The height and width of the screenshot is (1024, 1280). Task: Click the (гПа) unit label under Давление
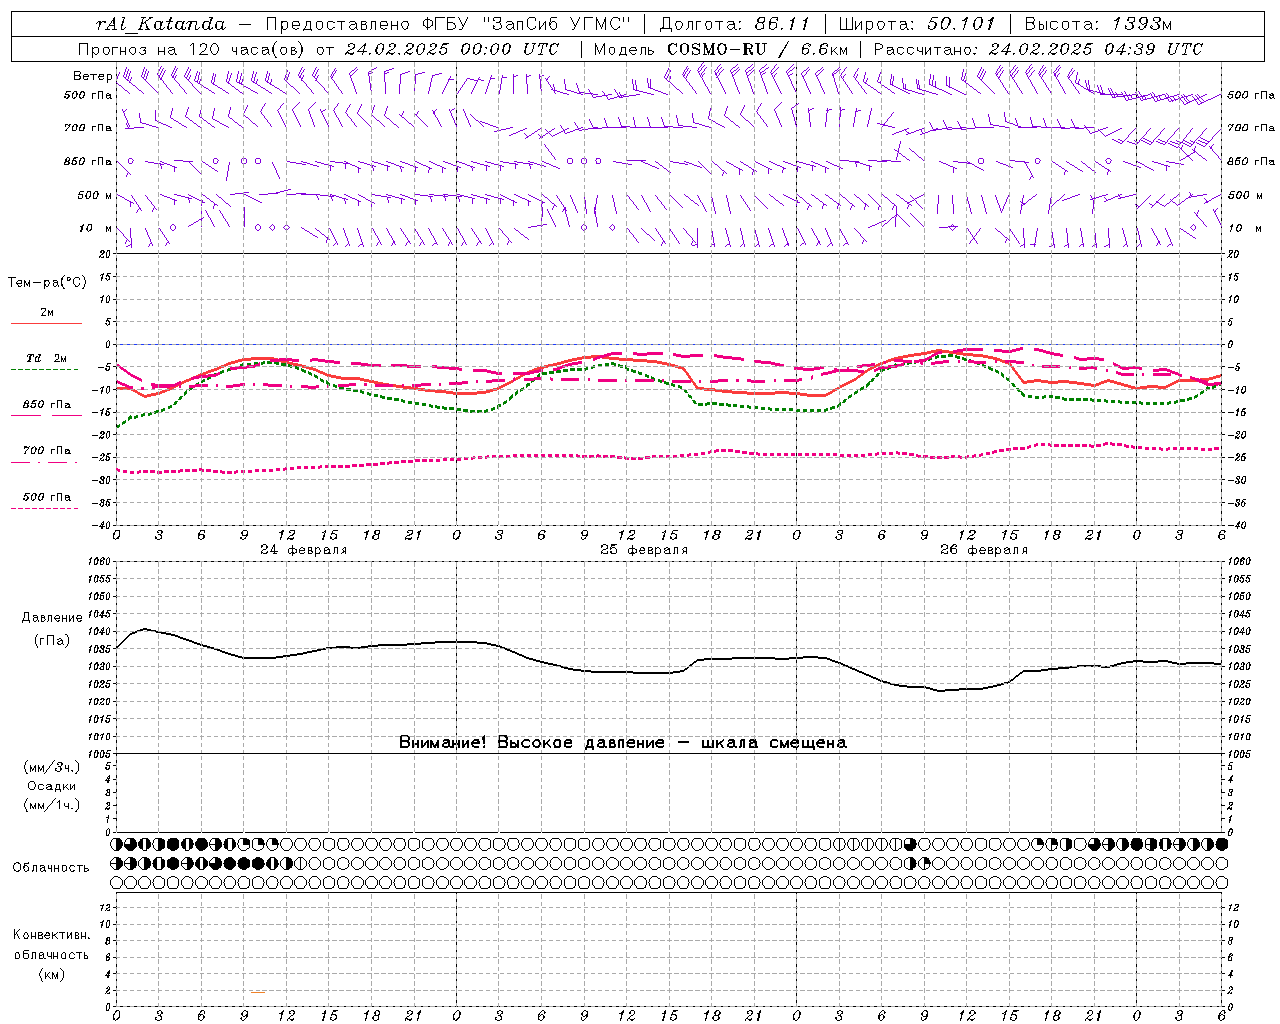[x=52, y=640]
